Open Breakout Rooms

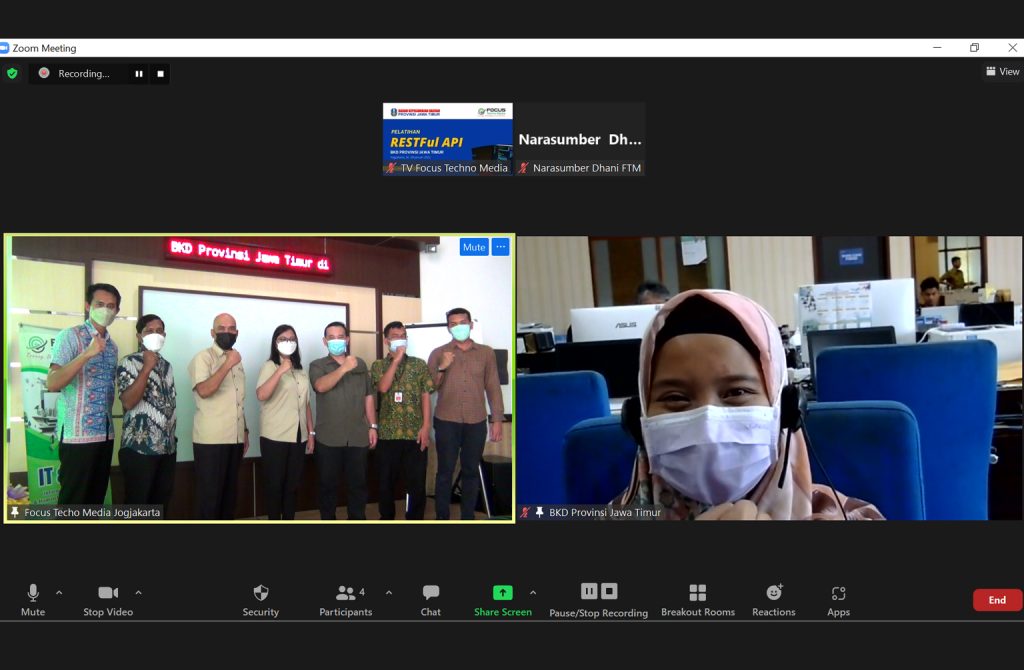[x=697, y=592]
